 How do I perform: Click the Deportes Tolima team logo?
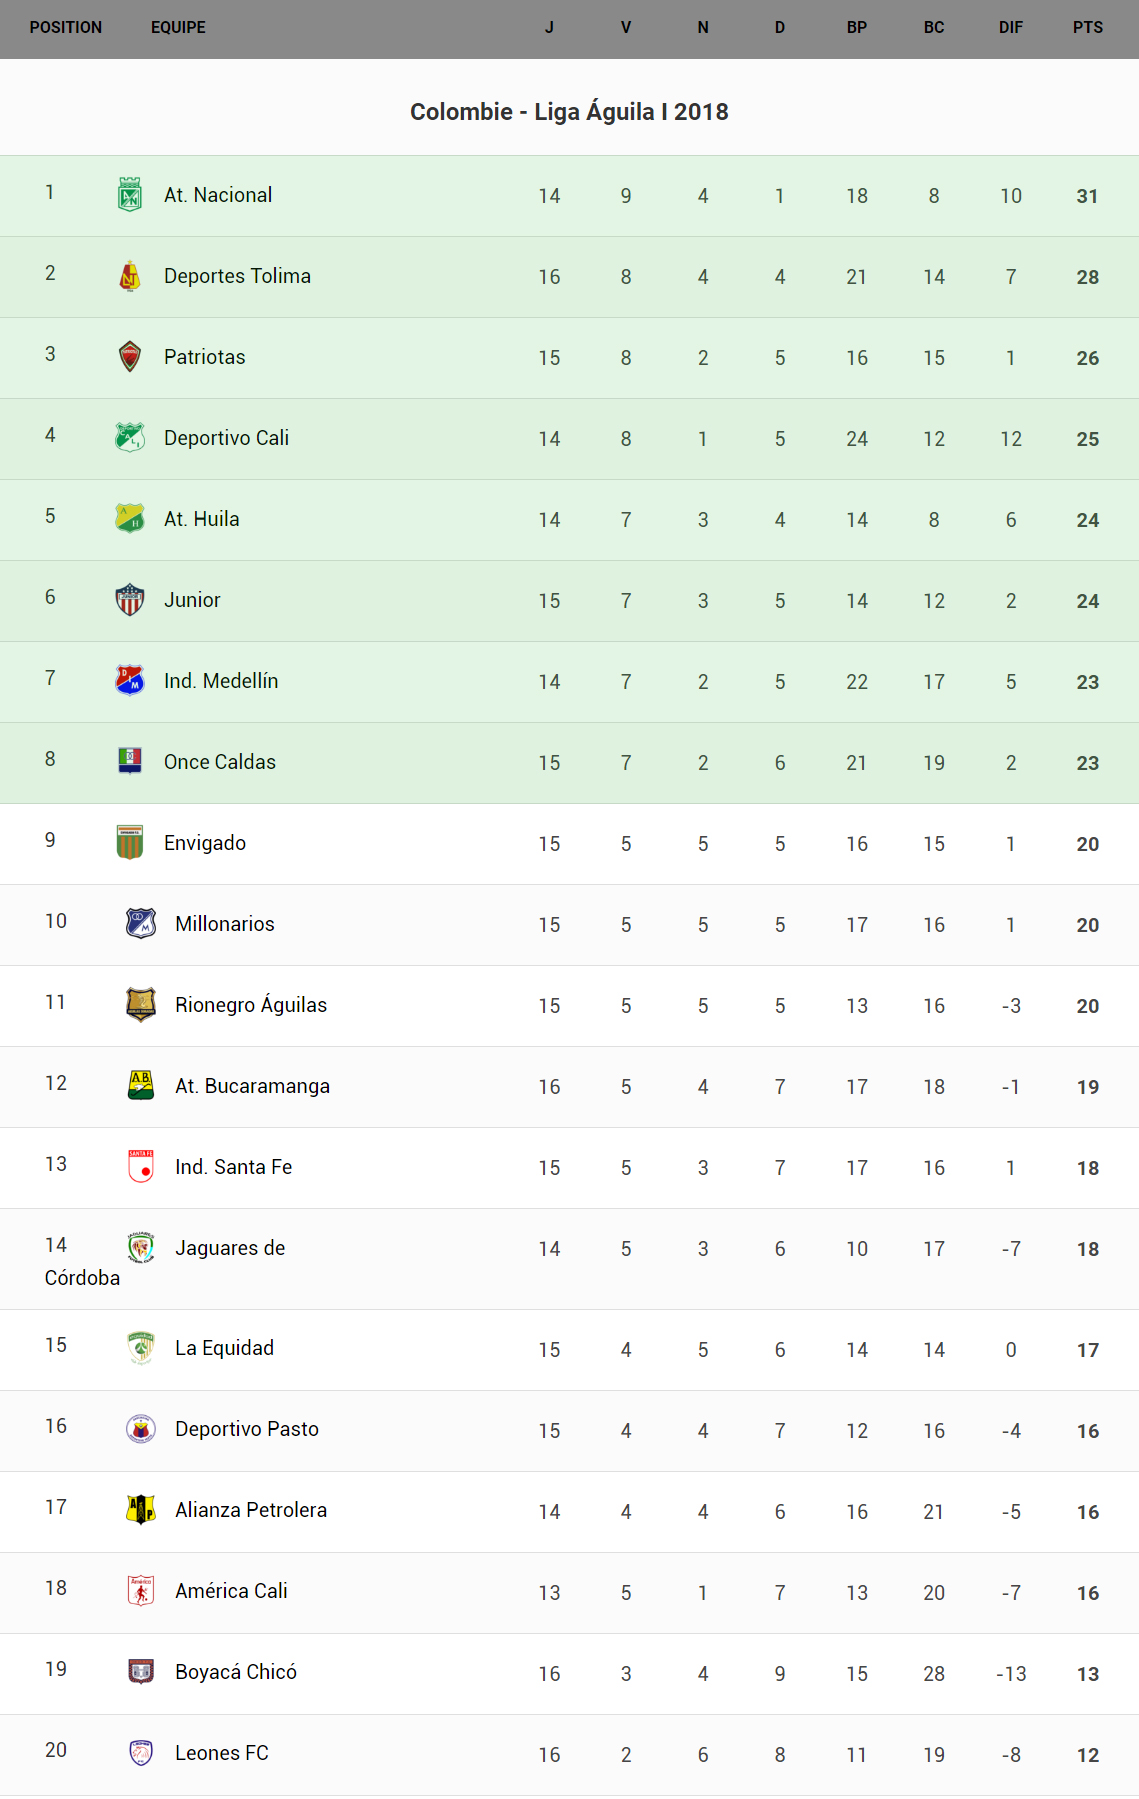[x=130, y=276]
